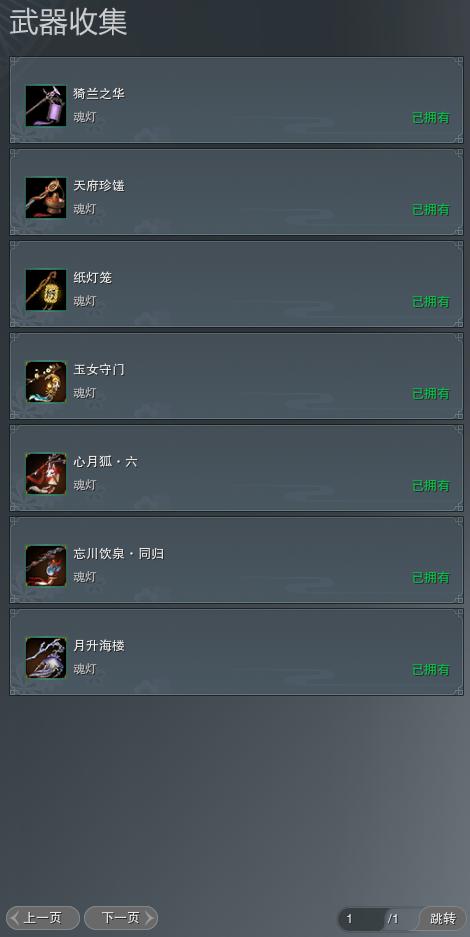Click the 猗兰之华 purple lantern icon
Viewport: 470px width, 937px height.
click(46, 106)
